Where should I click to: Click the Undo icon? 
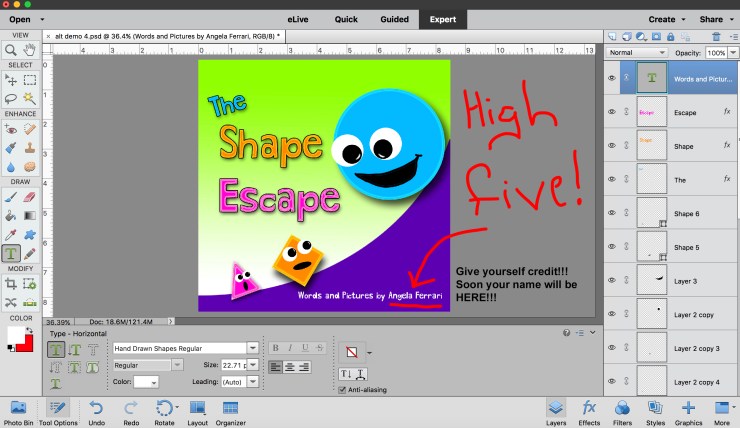[96, 408]
